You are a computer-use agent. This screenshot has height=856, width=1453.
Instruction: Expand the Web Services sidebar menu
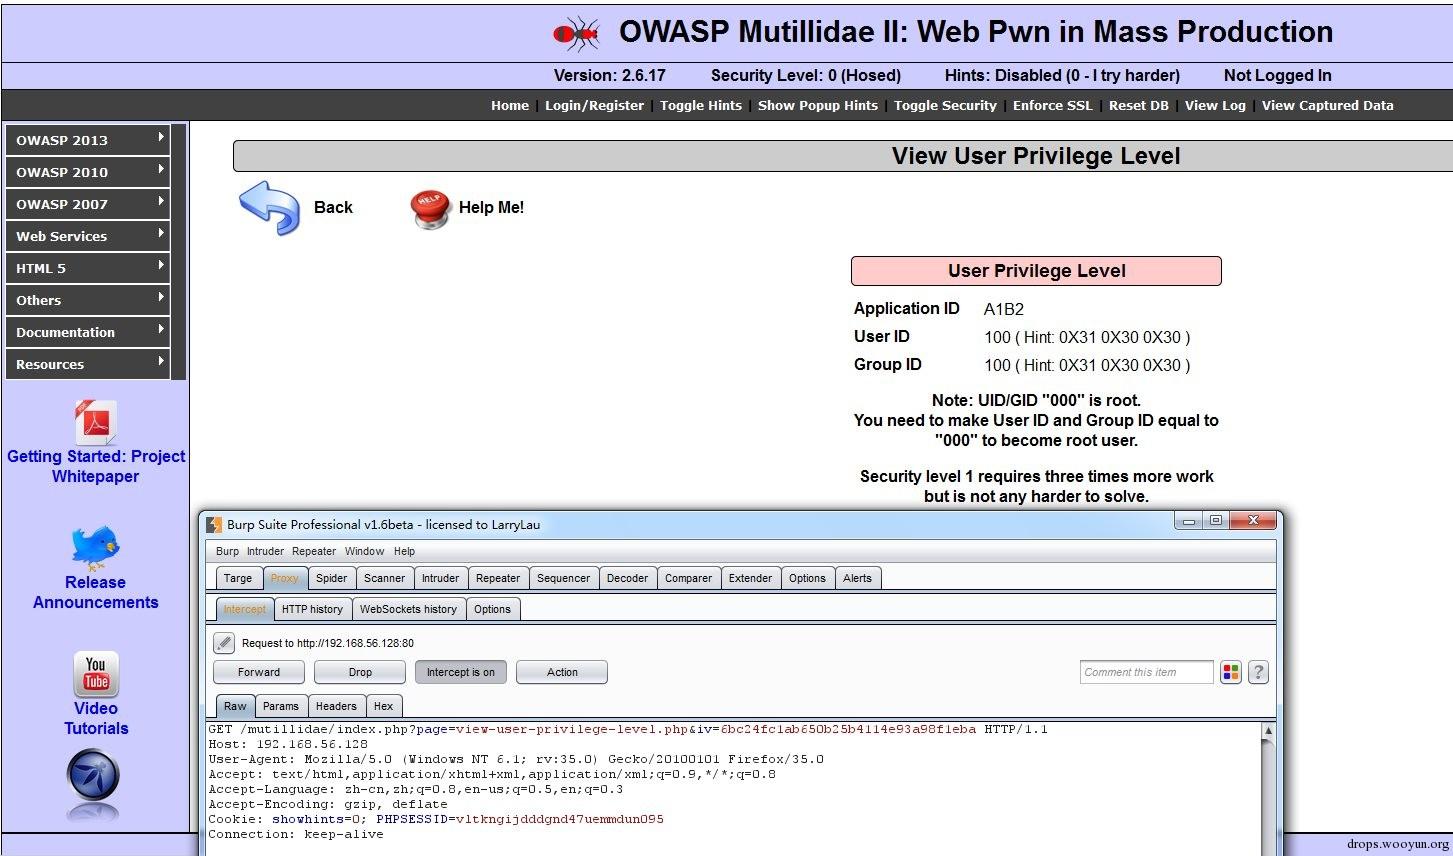coord(88,236)
